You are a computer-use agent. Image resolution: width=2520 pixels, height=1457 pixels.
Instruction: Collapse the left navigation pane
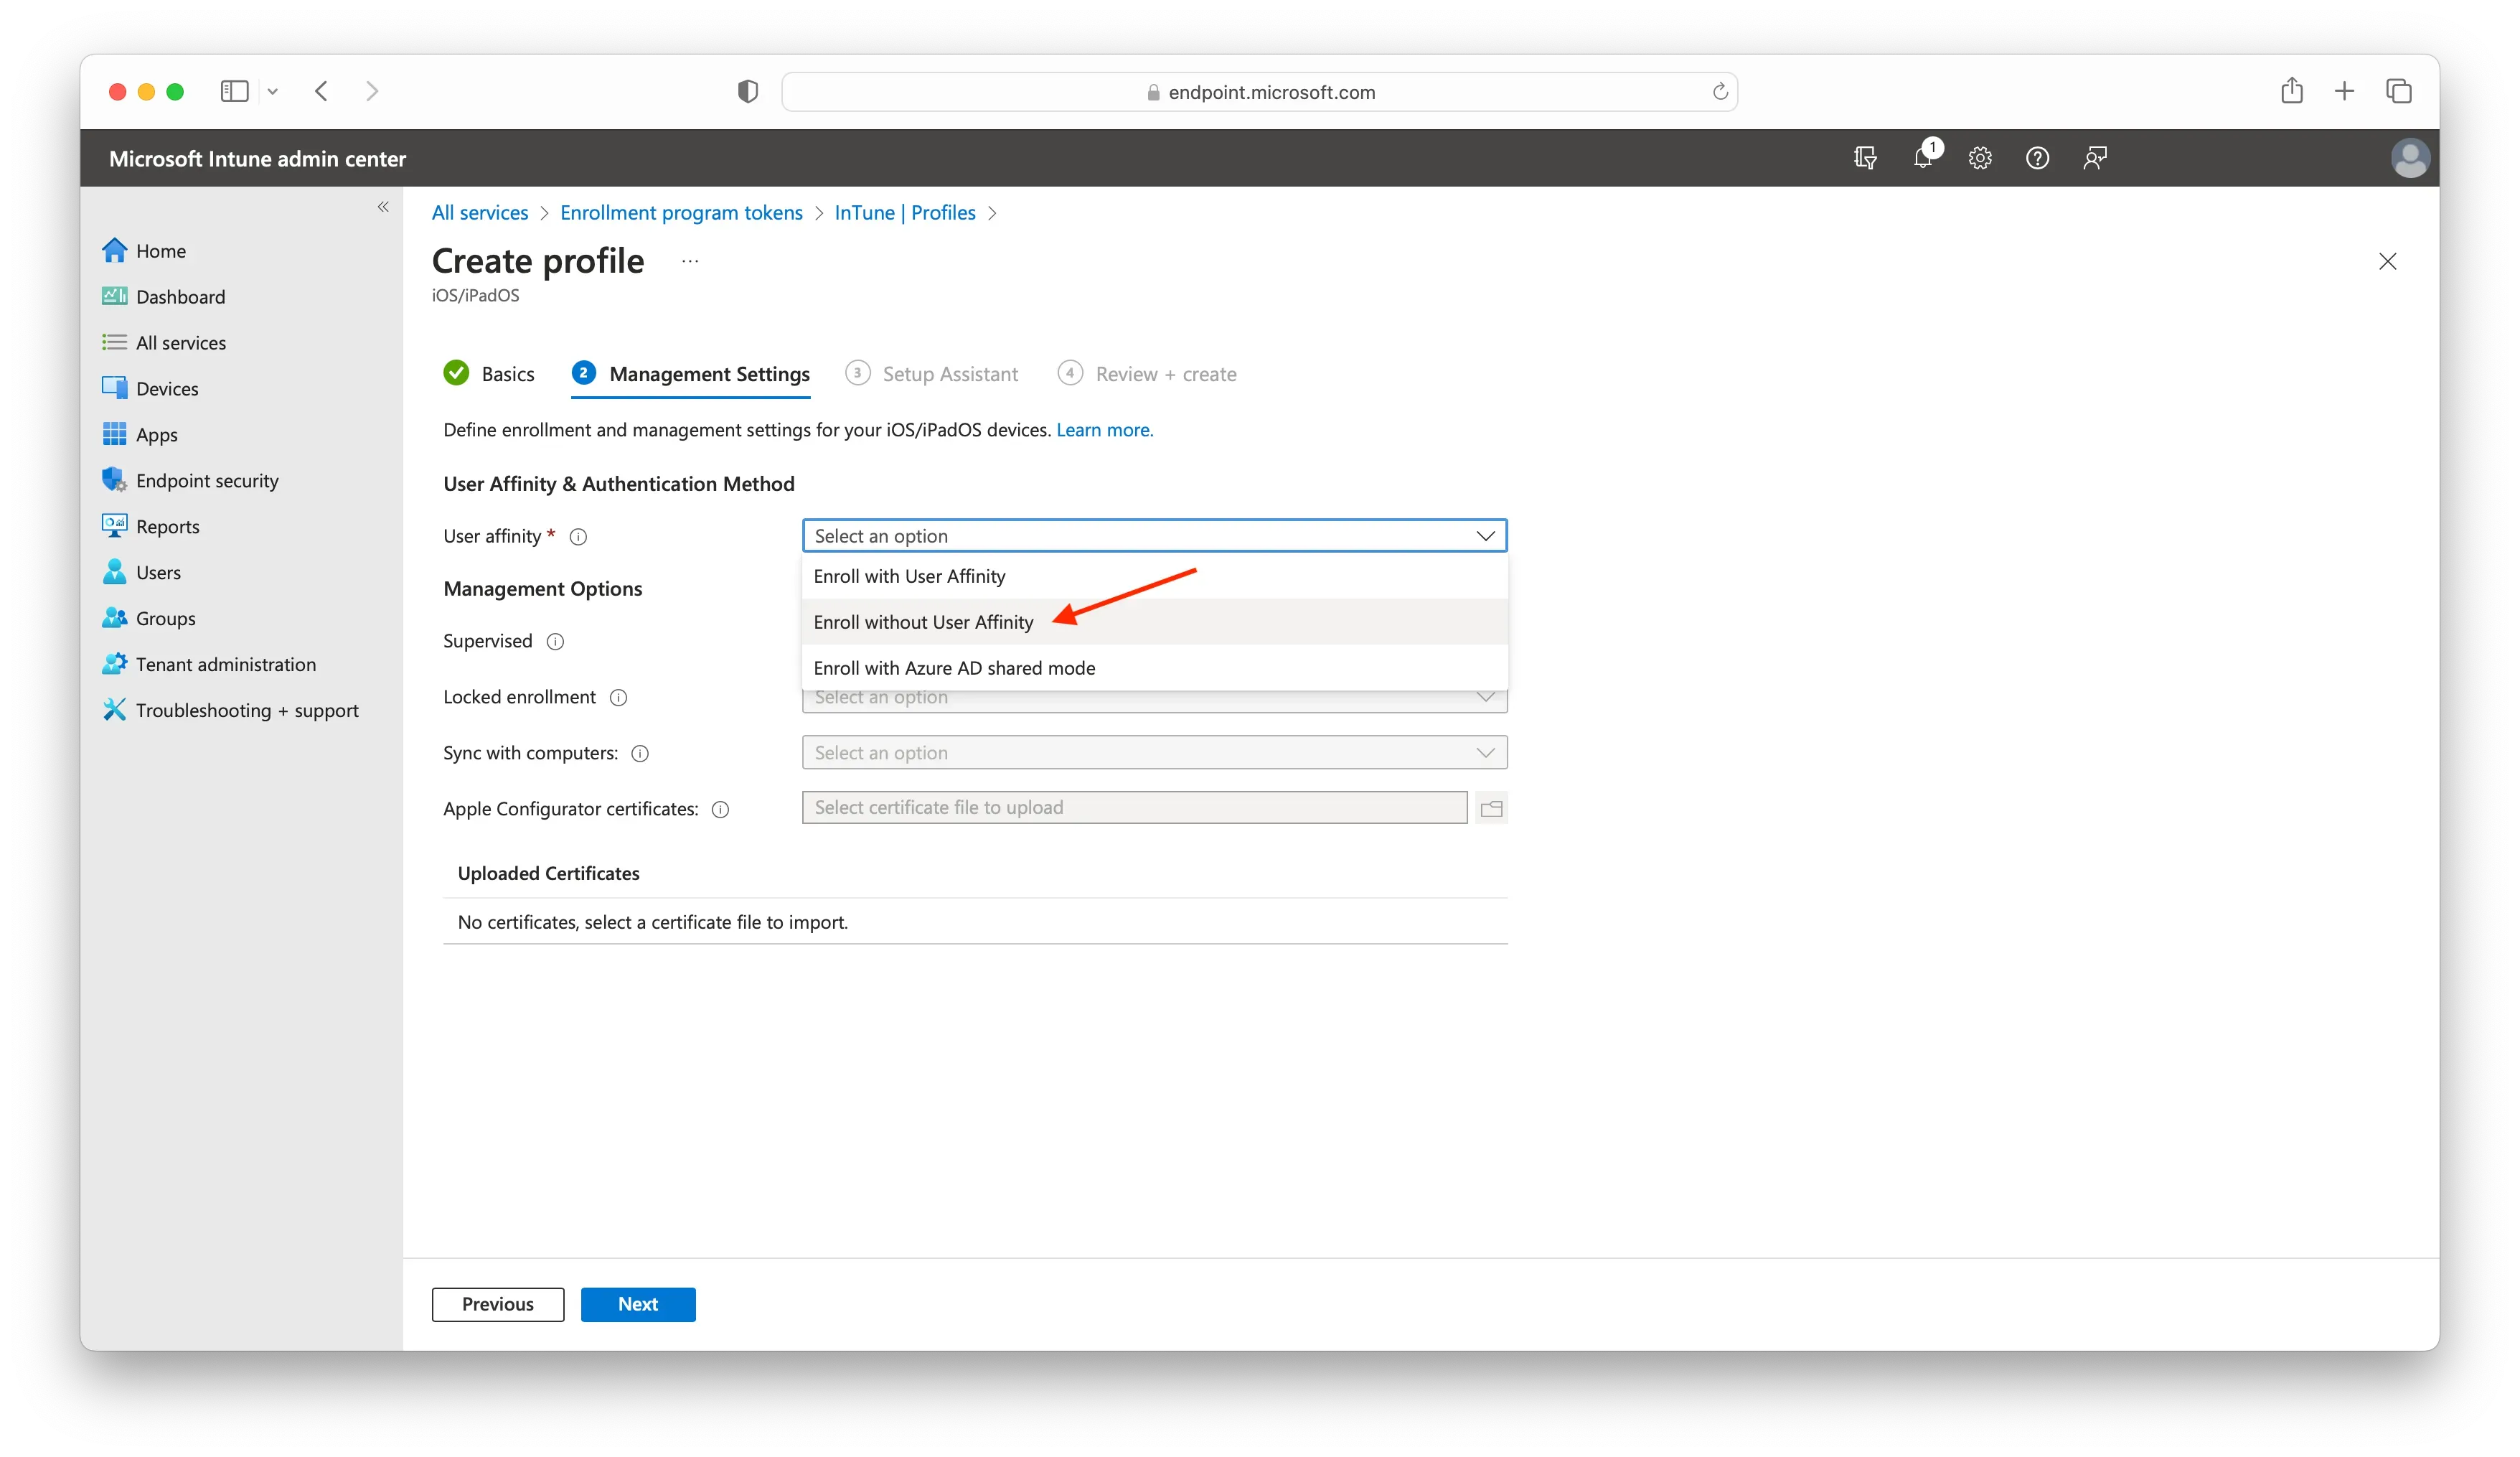click(x=383, y=206)
